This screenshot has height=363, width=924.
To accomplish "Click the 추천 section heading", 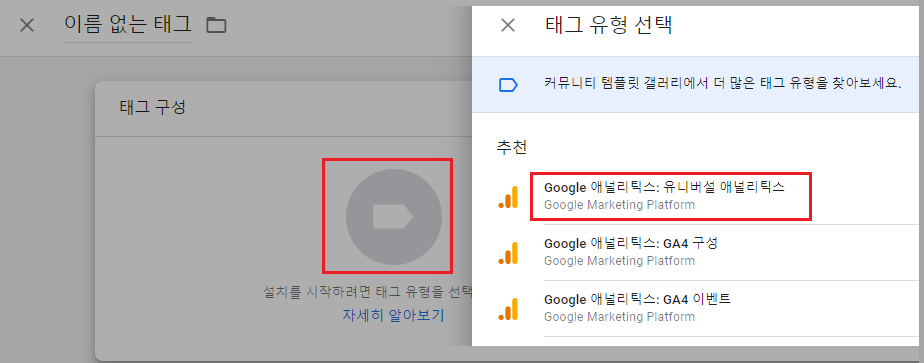I will click(512, 148).
